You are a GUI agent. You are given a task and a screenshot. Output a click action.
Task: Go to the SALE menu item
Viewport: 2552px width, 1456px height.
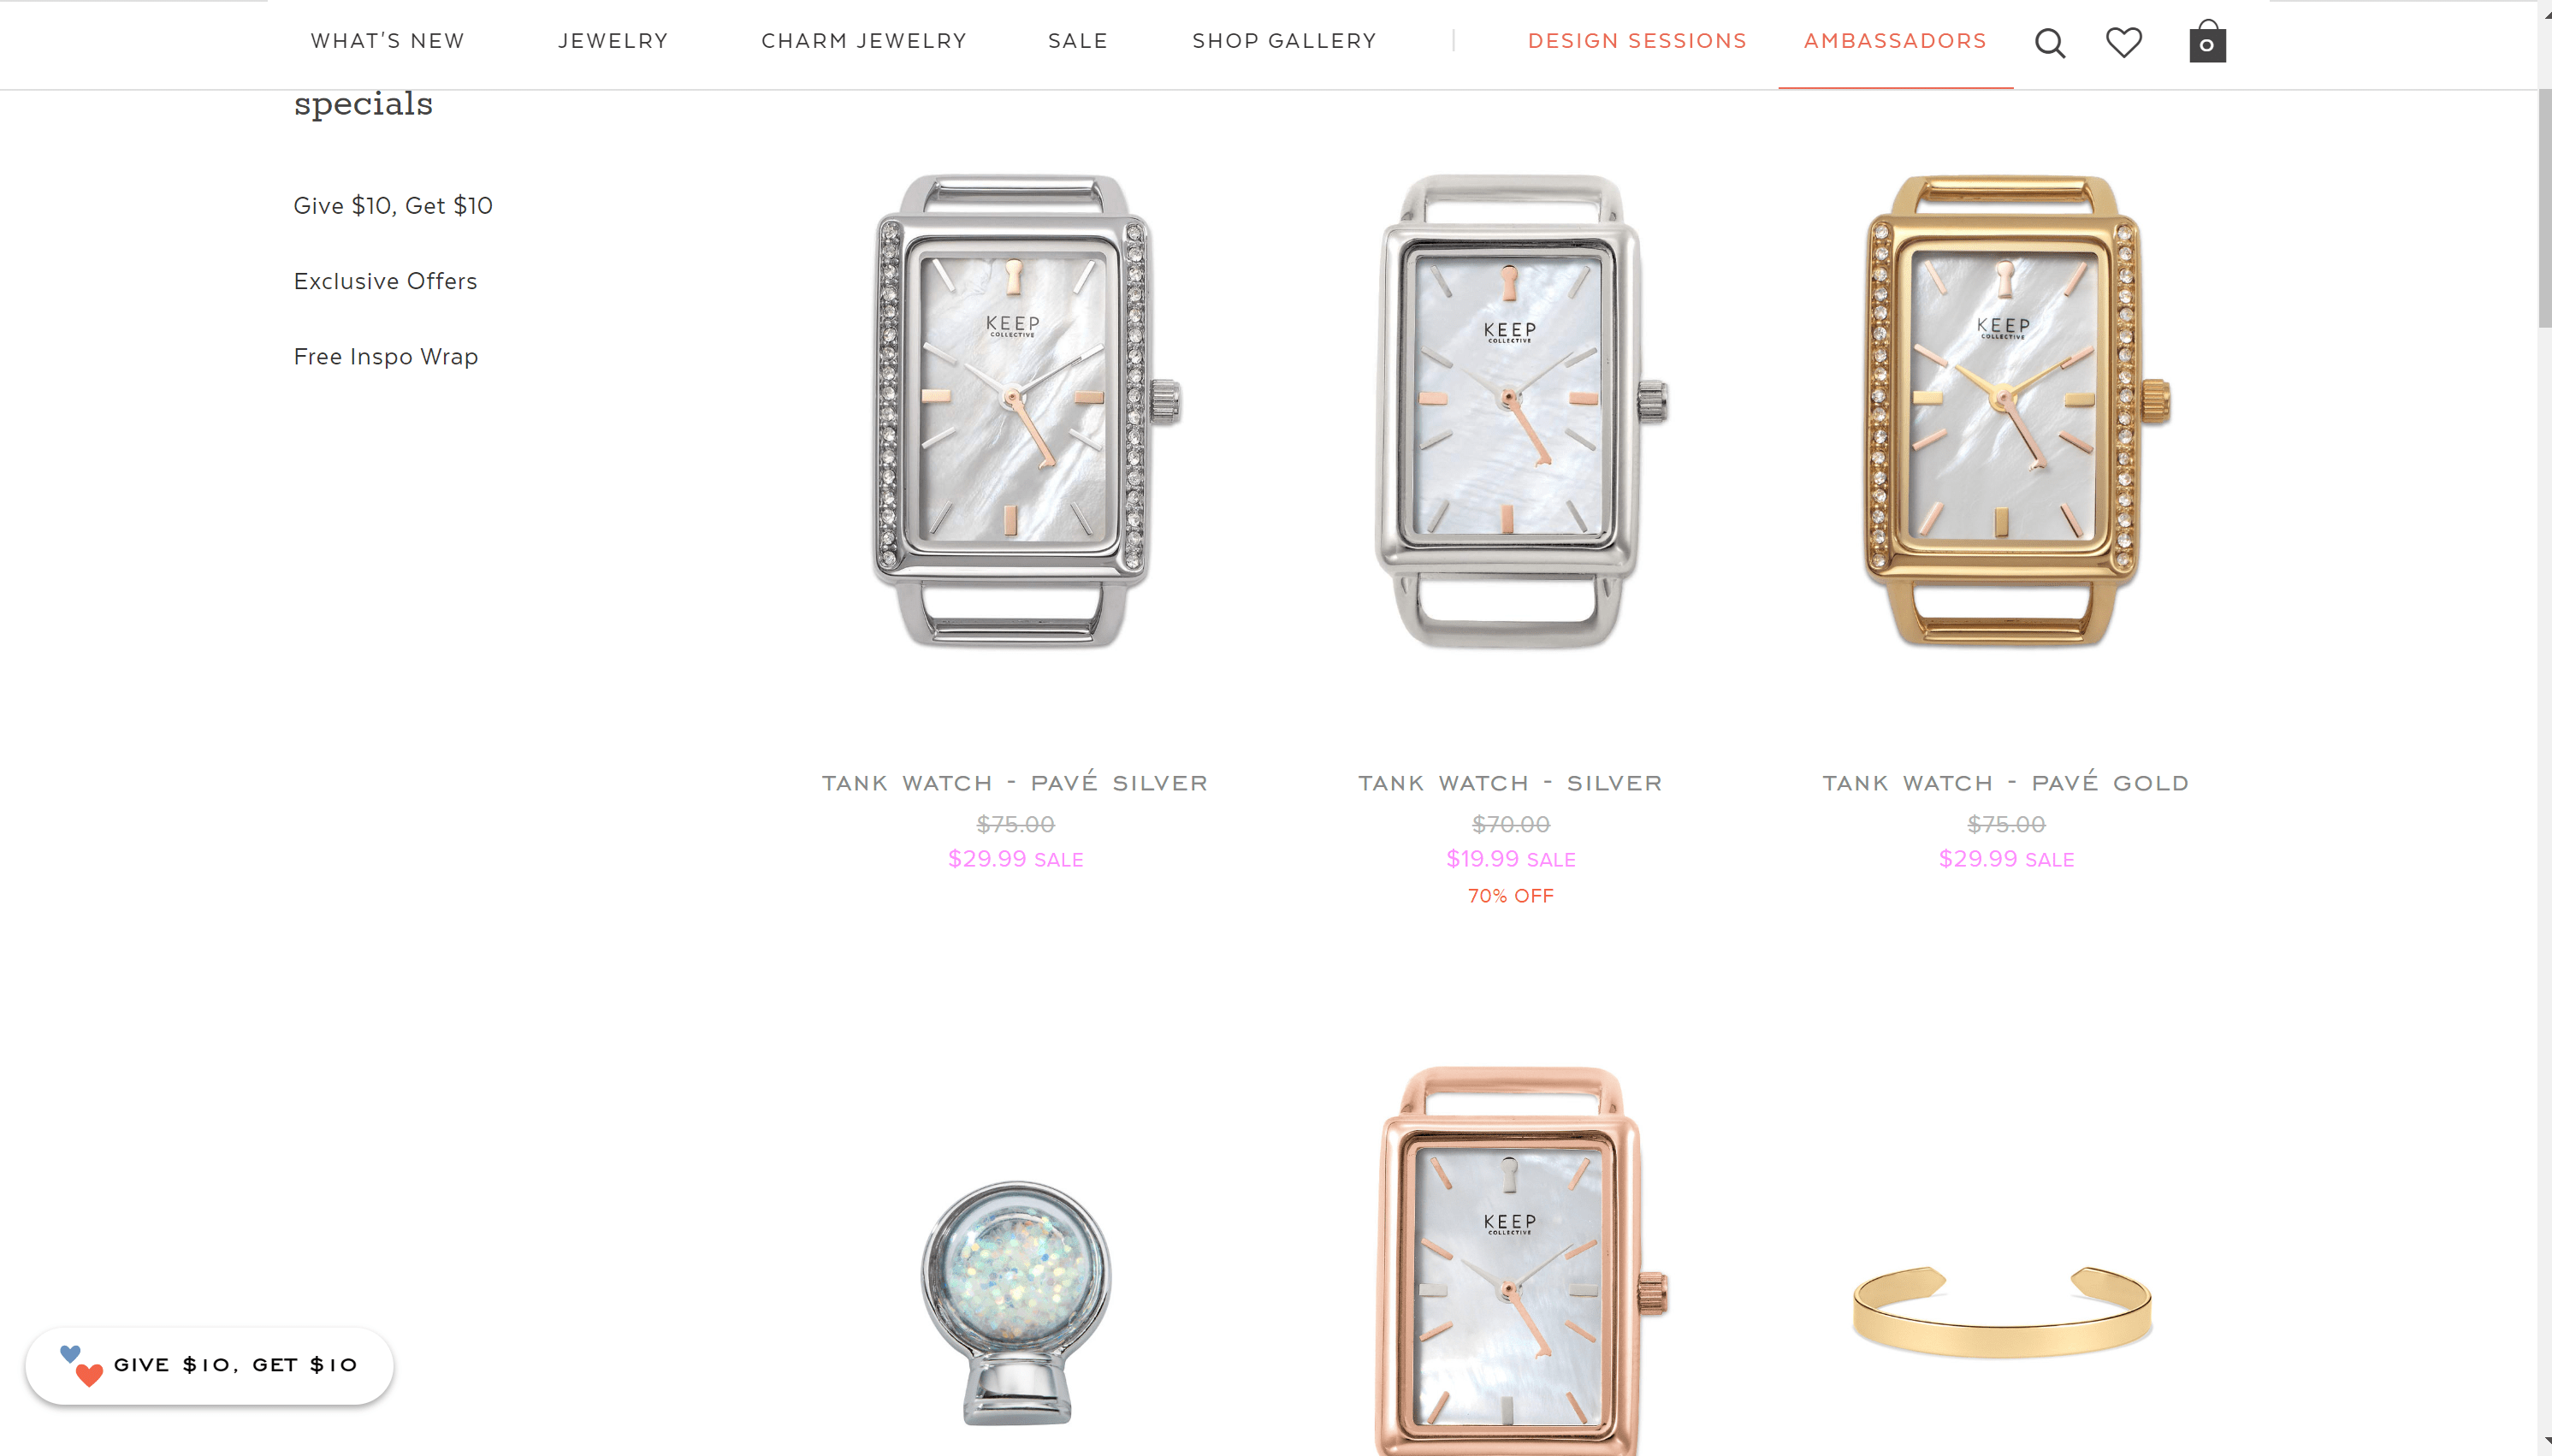tap(1078, 41)
